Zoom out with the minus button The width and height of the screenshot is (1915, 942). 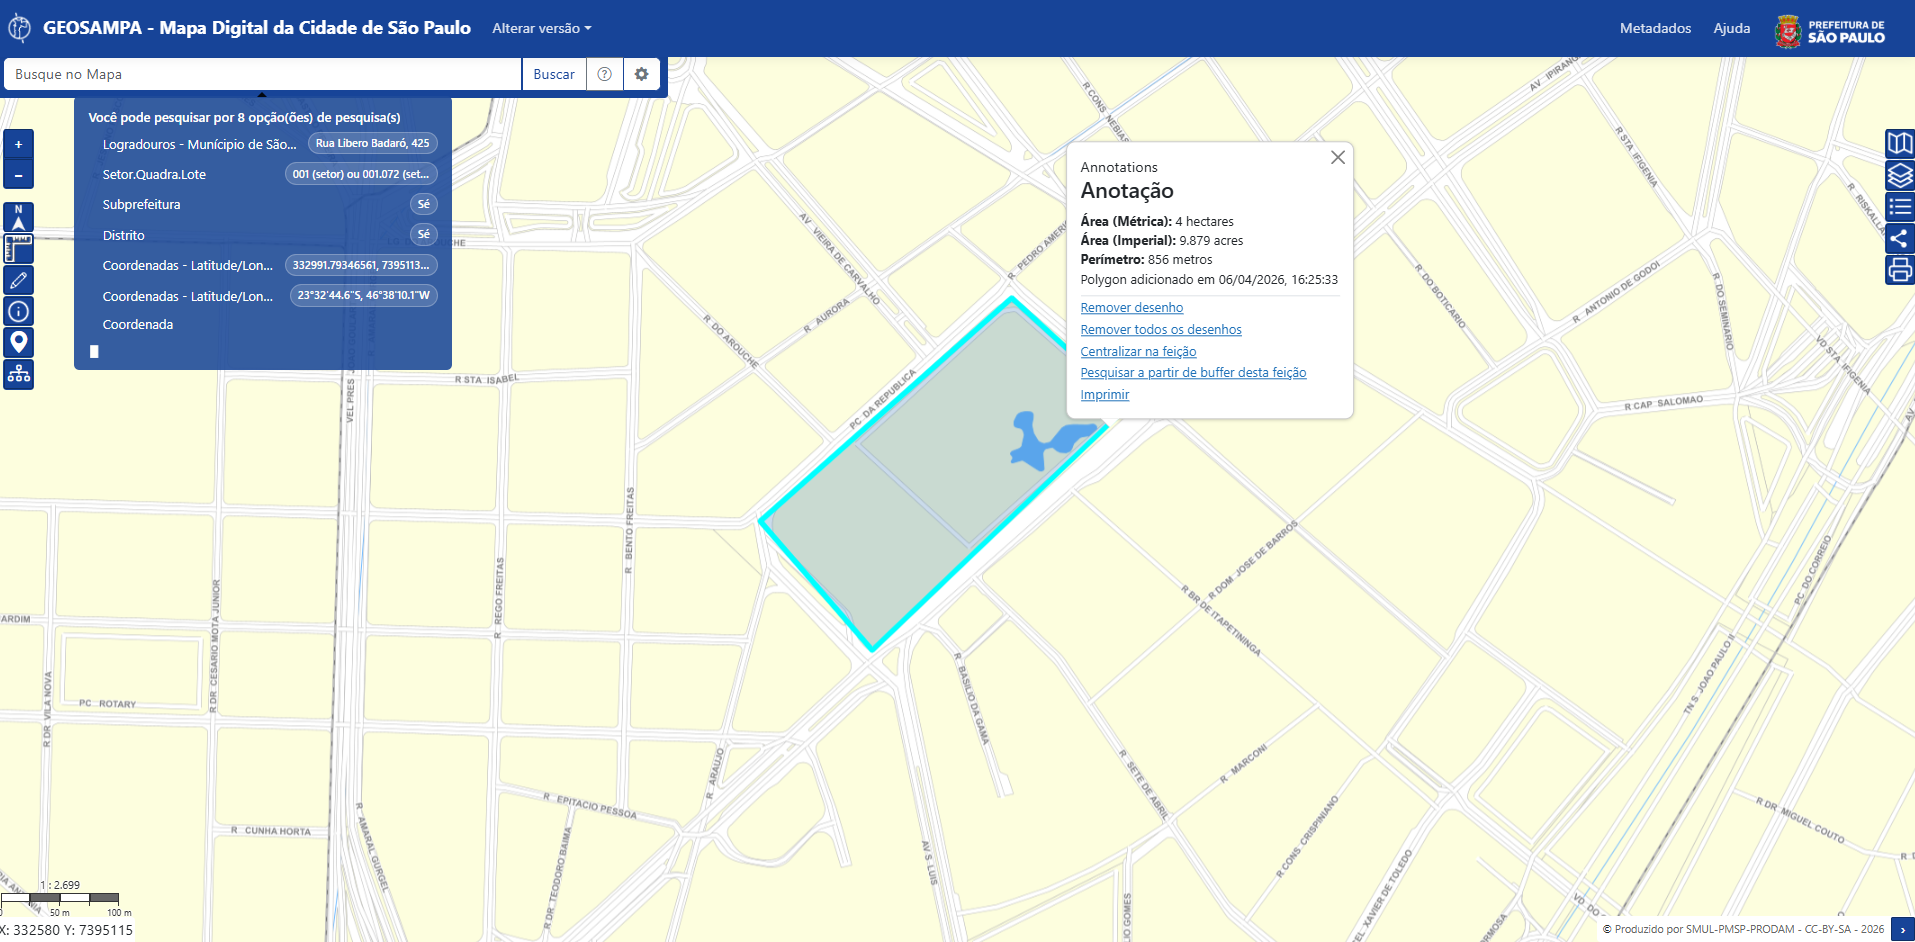(x=18, y=175)
